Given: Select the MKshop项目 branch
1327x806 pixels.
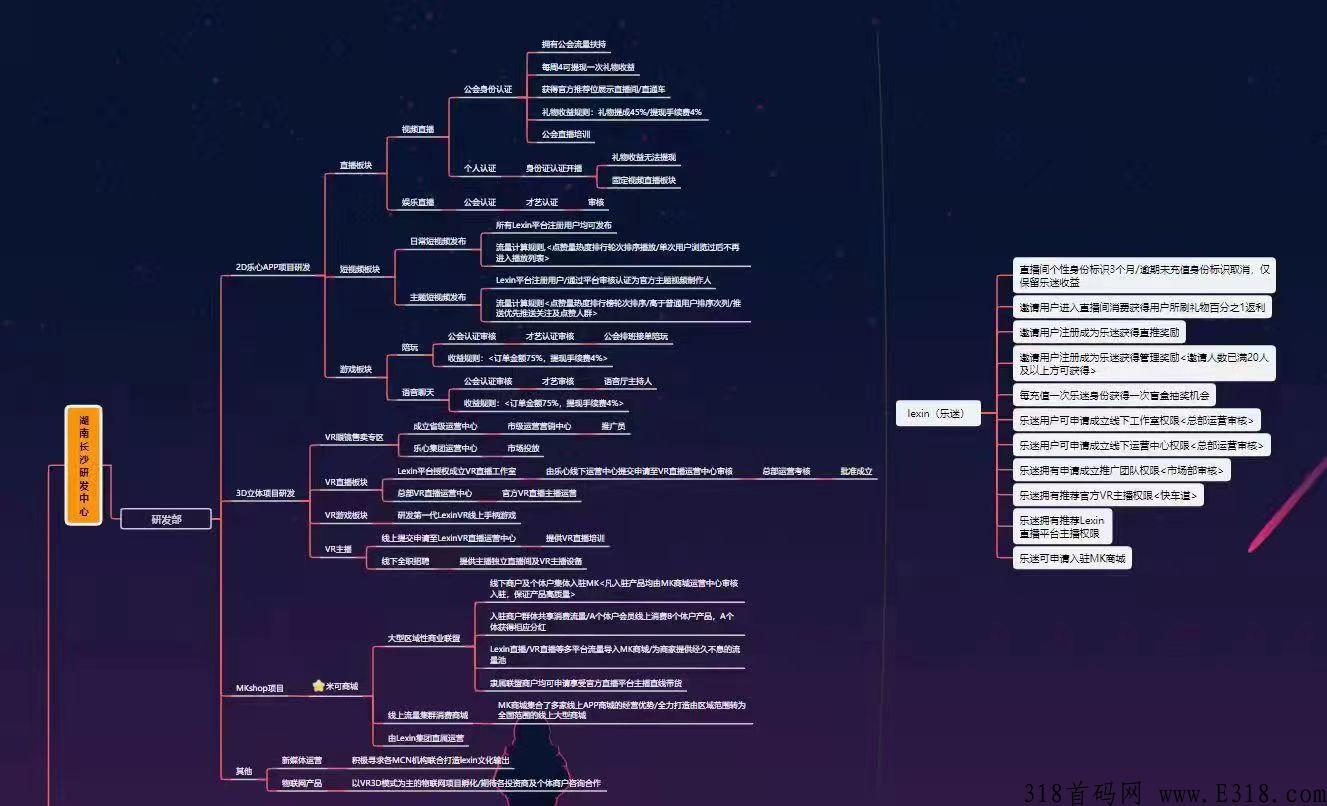Looking at the screenshot, I should [259, 688].
